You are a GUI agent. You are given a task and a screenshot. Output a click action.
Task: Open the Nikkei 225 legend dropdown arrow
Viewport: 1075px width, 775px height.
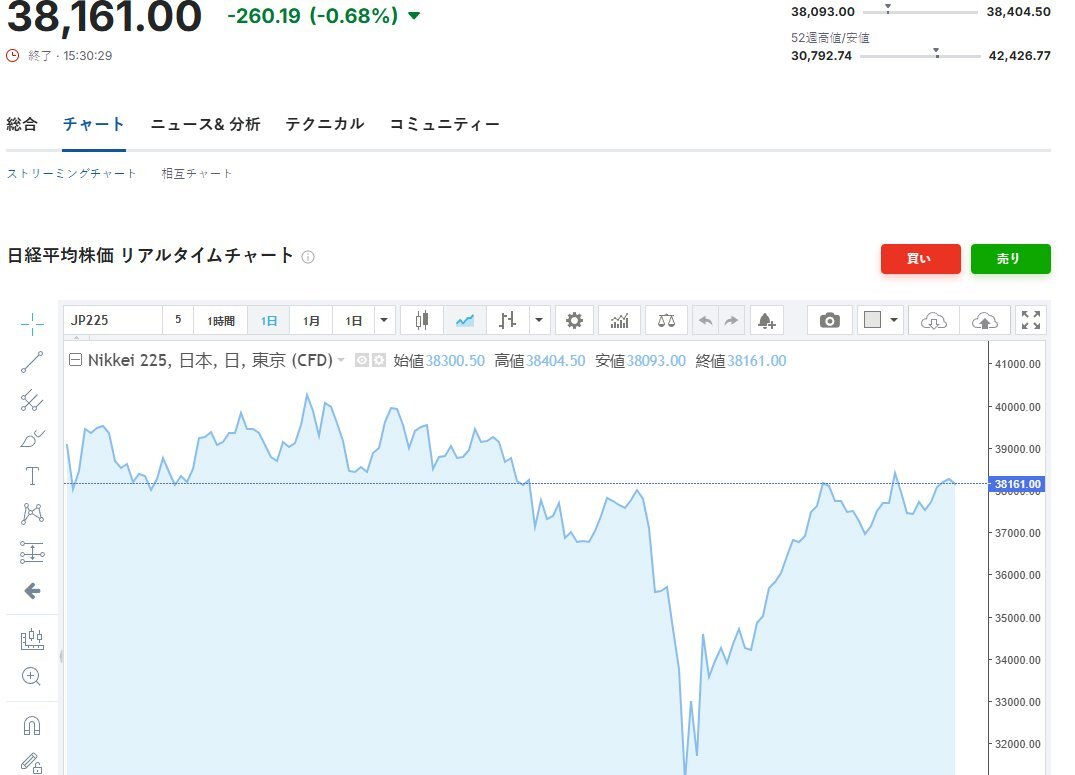point(341,360)
